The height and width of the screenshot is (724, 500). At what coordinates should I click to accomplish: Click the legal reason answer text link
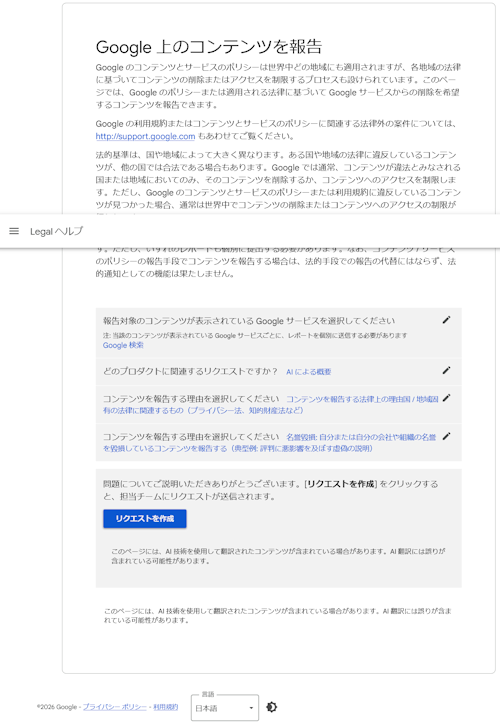pyautogui.click(x=271, y=404)
